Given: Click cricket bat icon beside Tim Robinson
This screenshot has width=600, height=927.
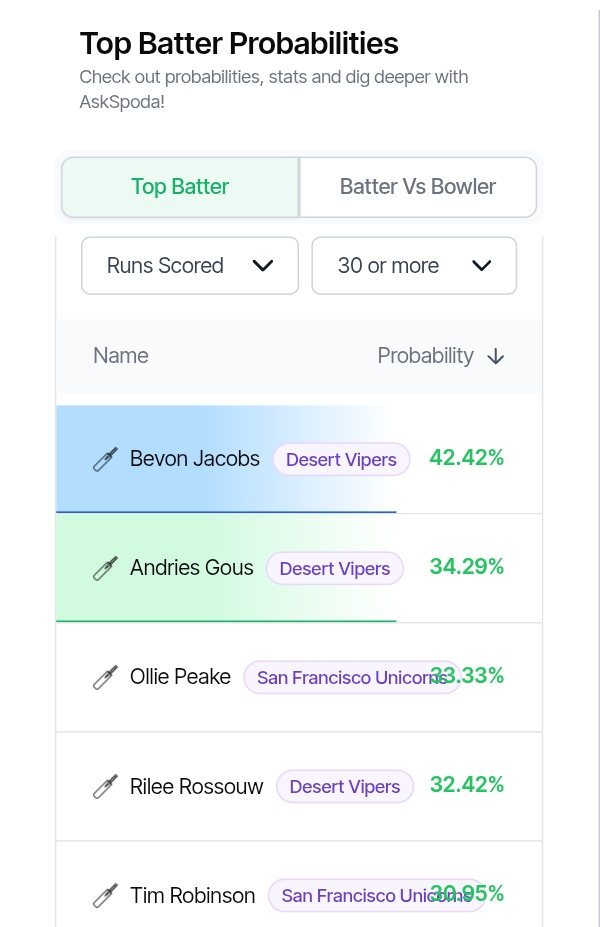Looking at the screenshot, I should [x=105, y=895].
